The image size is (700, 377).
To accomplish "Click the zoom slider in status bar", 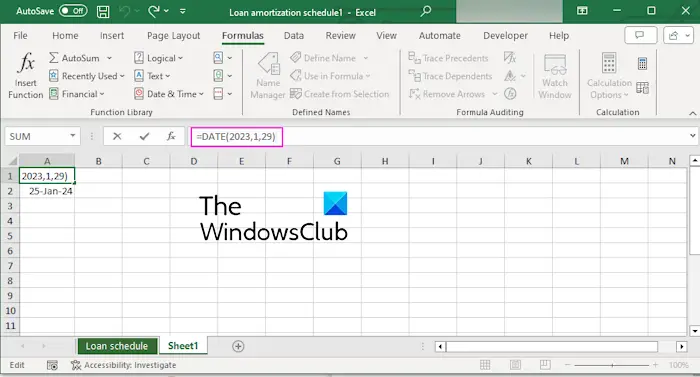I will click(x=612, y=365).
